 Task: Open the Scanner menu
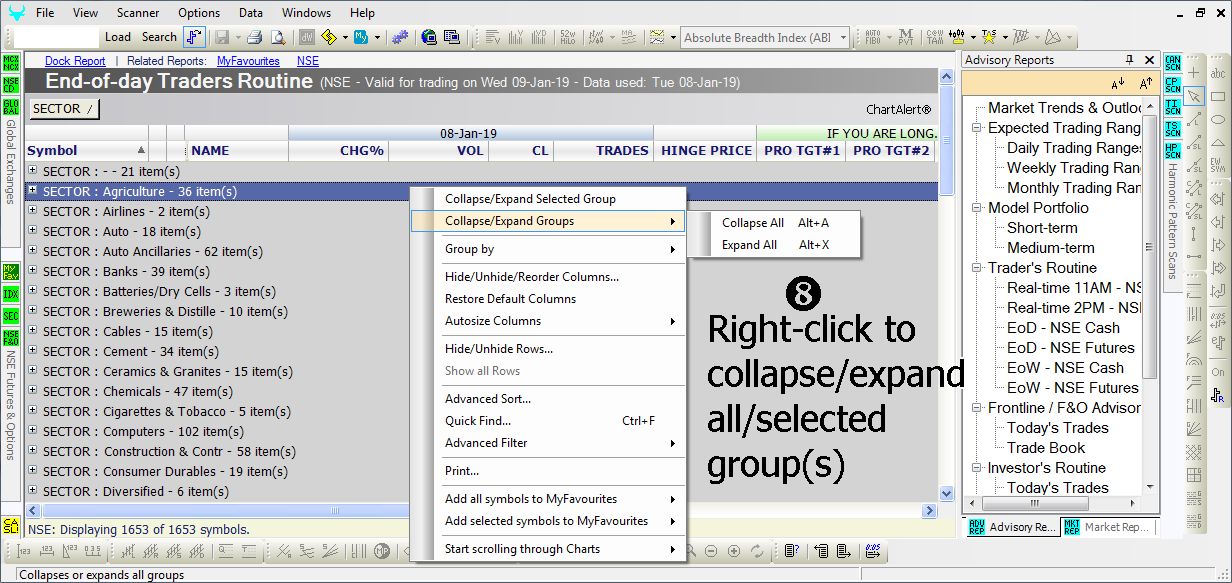(138, 13)
